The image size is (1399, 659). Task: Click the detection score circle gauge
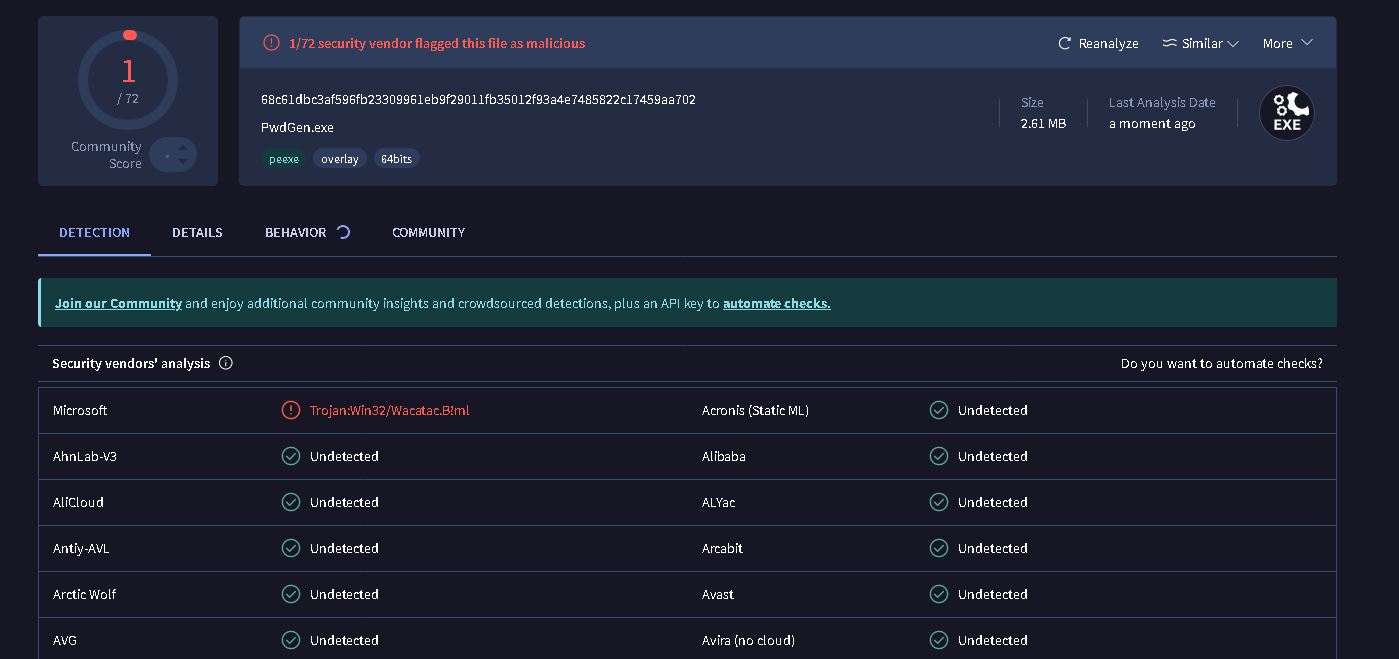click(128, 79)
